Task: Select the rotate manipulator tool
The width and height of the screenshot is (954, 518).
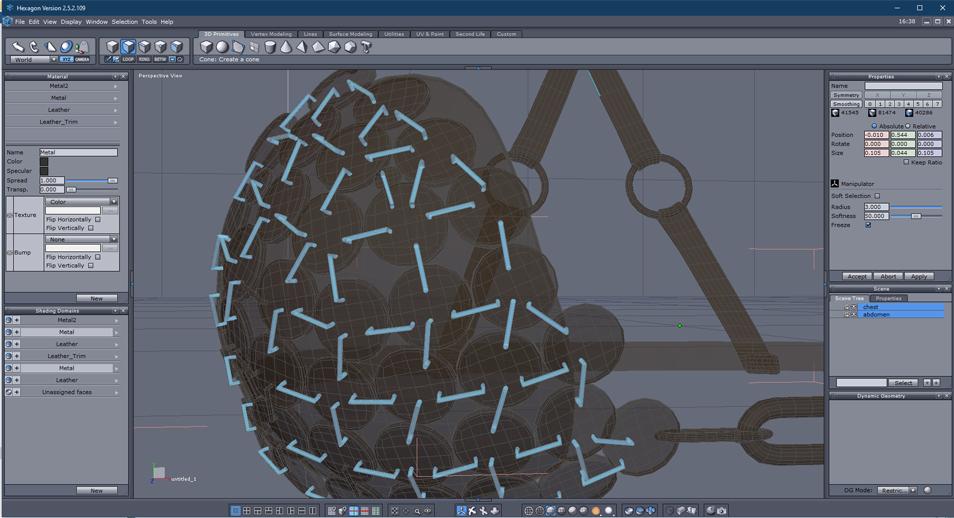Action: pyautogui.click(x=35, y=47)
